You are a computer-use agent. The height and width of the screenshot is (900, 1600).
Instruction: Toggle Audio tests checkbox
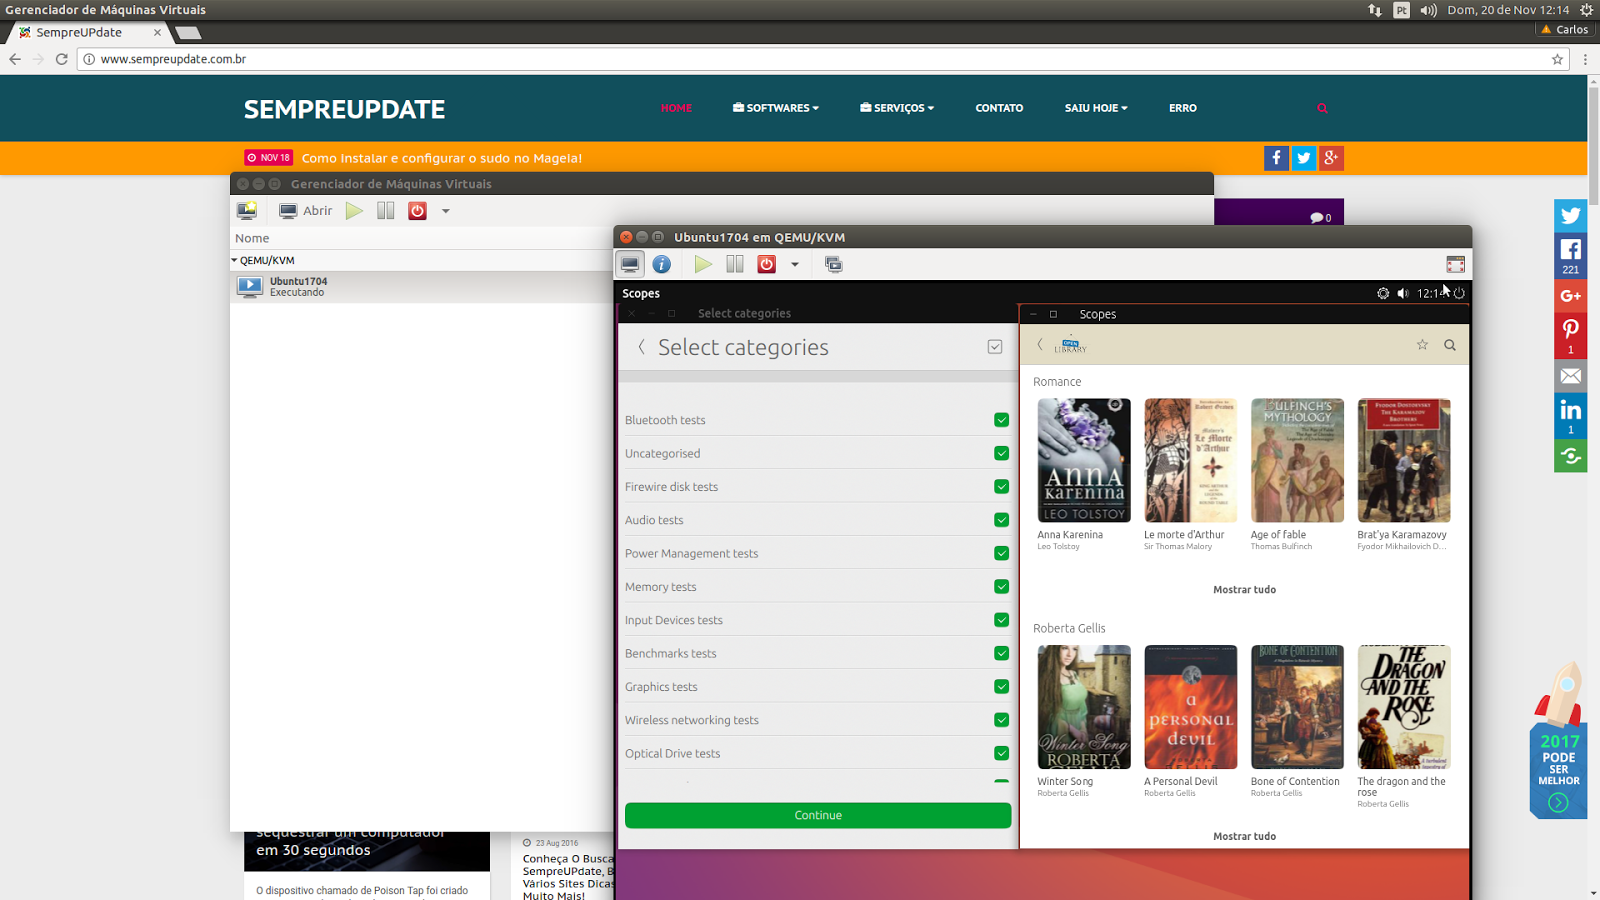(x=1001, y=520)
